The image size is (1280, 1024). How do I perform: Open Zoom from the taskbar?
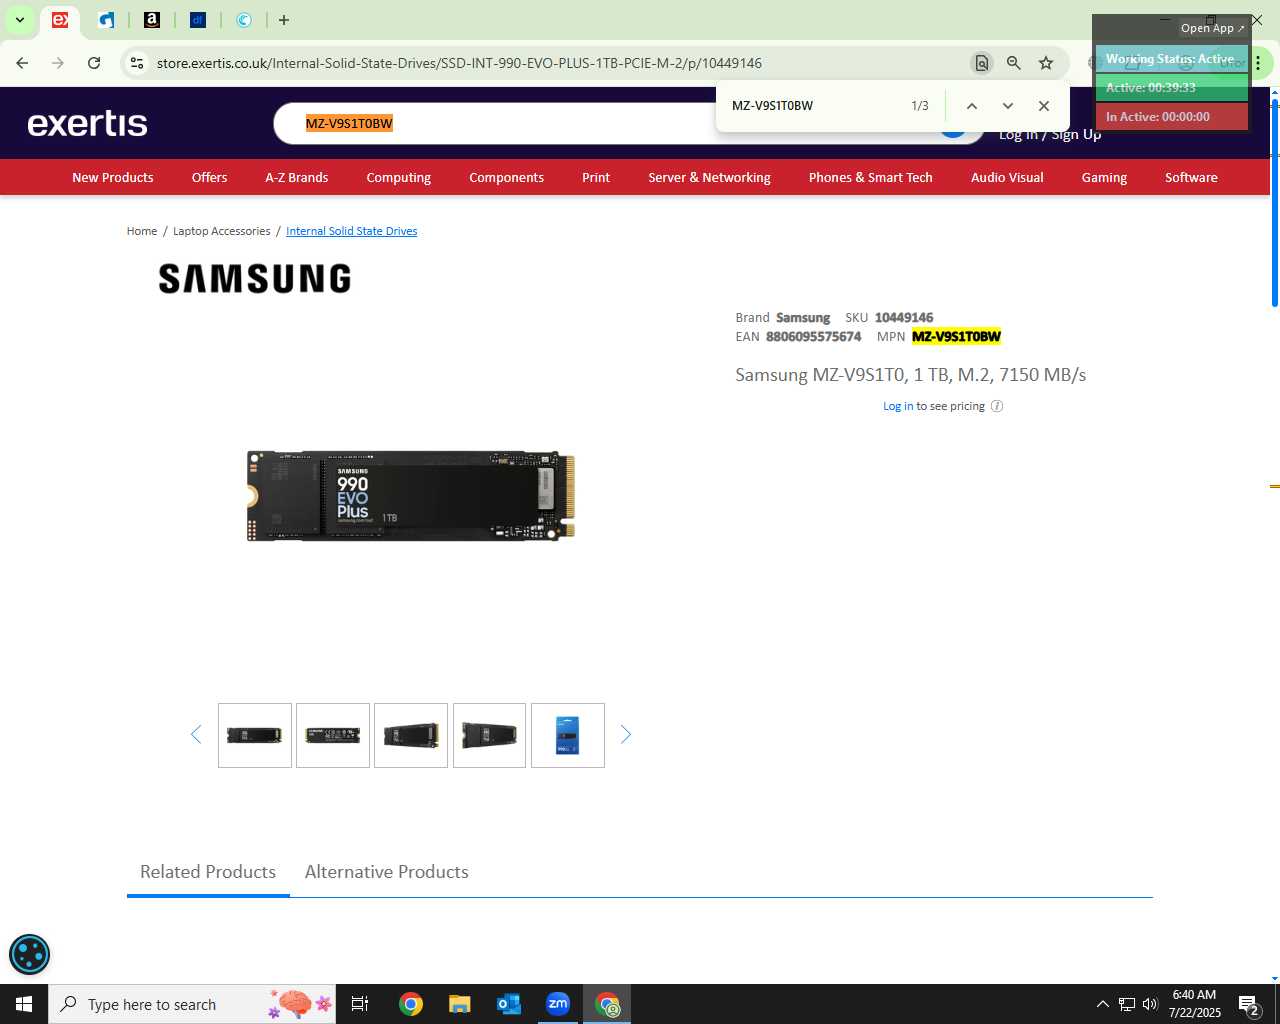click(x=558, y=1004)
